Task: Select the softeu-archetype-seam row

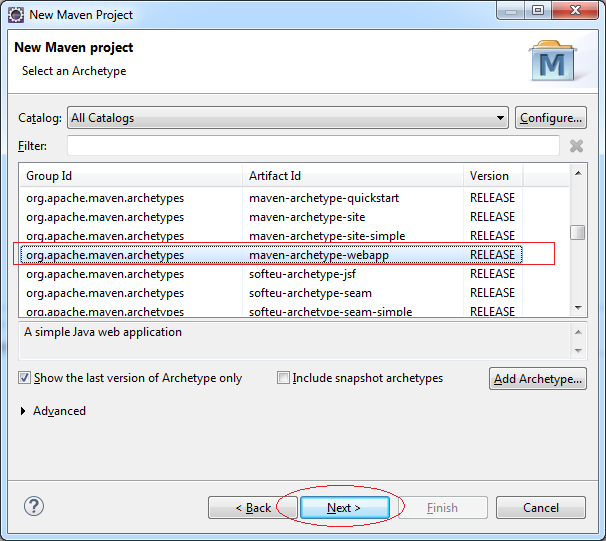Action: point(271,293)
